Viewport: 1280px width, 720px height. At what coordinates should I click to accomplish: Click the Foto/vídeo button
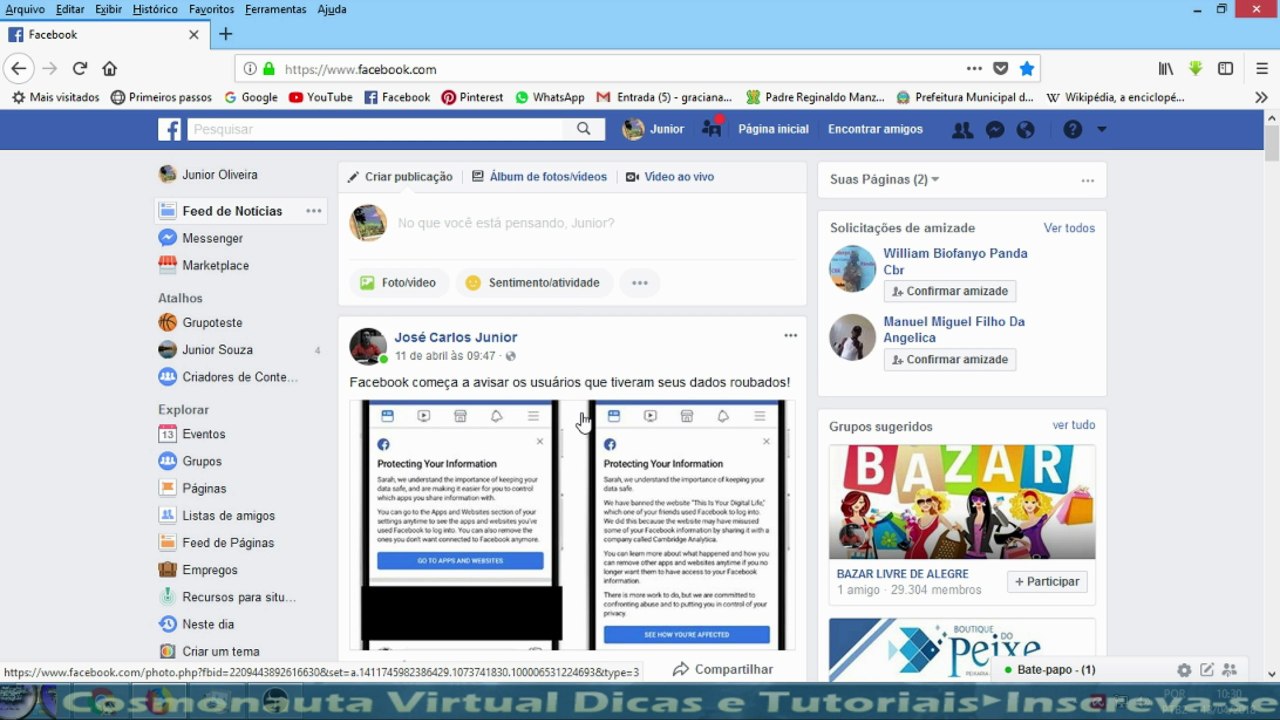[x=398, y=283]
